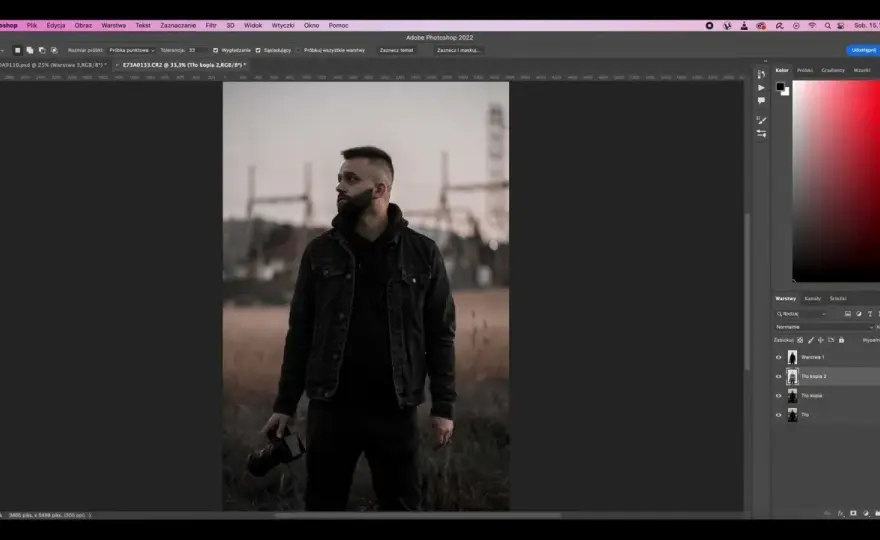The width and height of the screenshot is (880, 540).
Task: Open the History panel icon in the dock
Action: click(761, 74)
